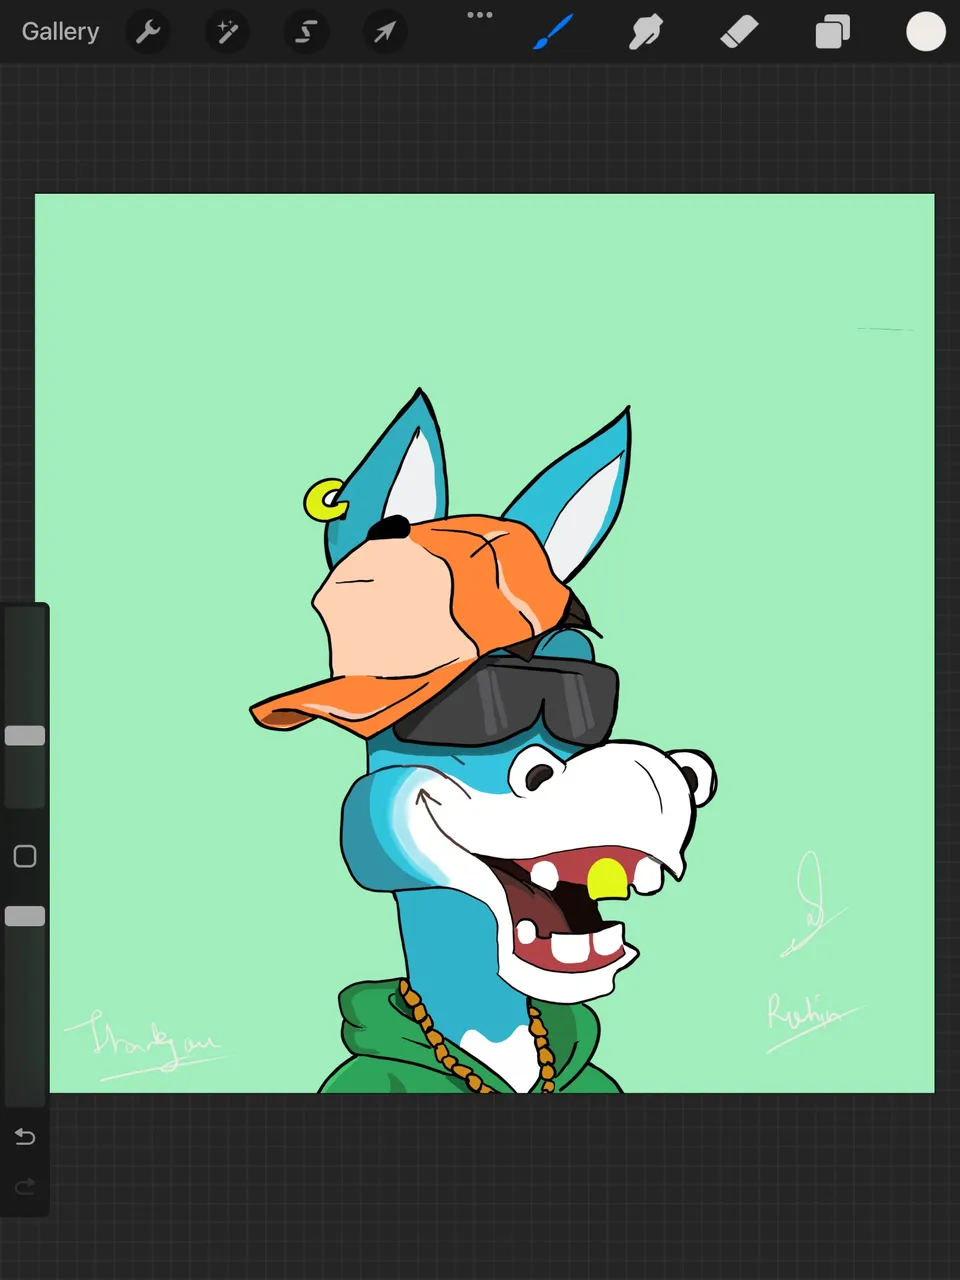The image size is (960, 1280).
Task: Select the Smudge tool
Action: [646, 32]
